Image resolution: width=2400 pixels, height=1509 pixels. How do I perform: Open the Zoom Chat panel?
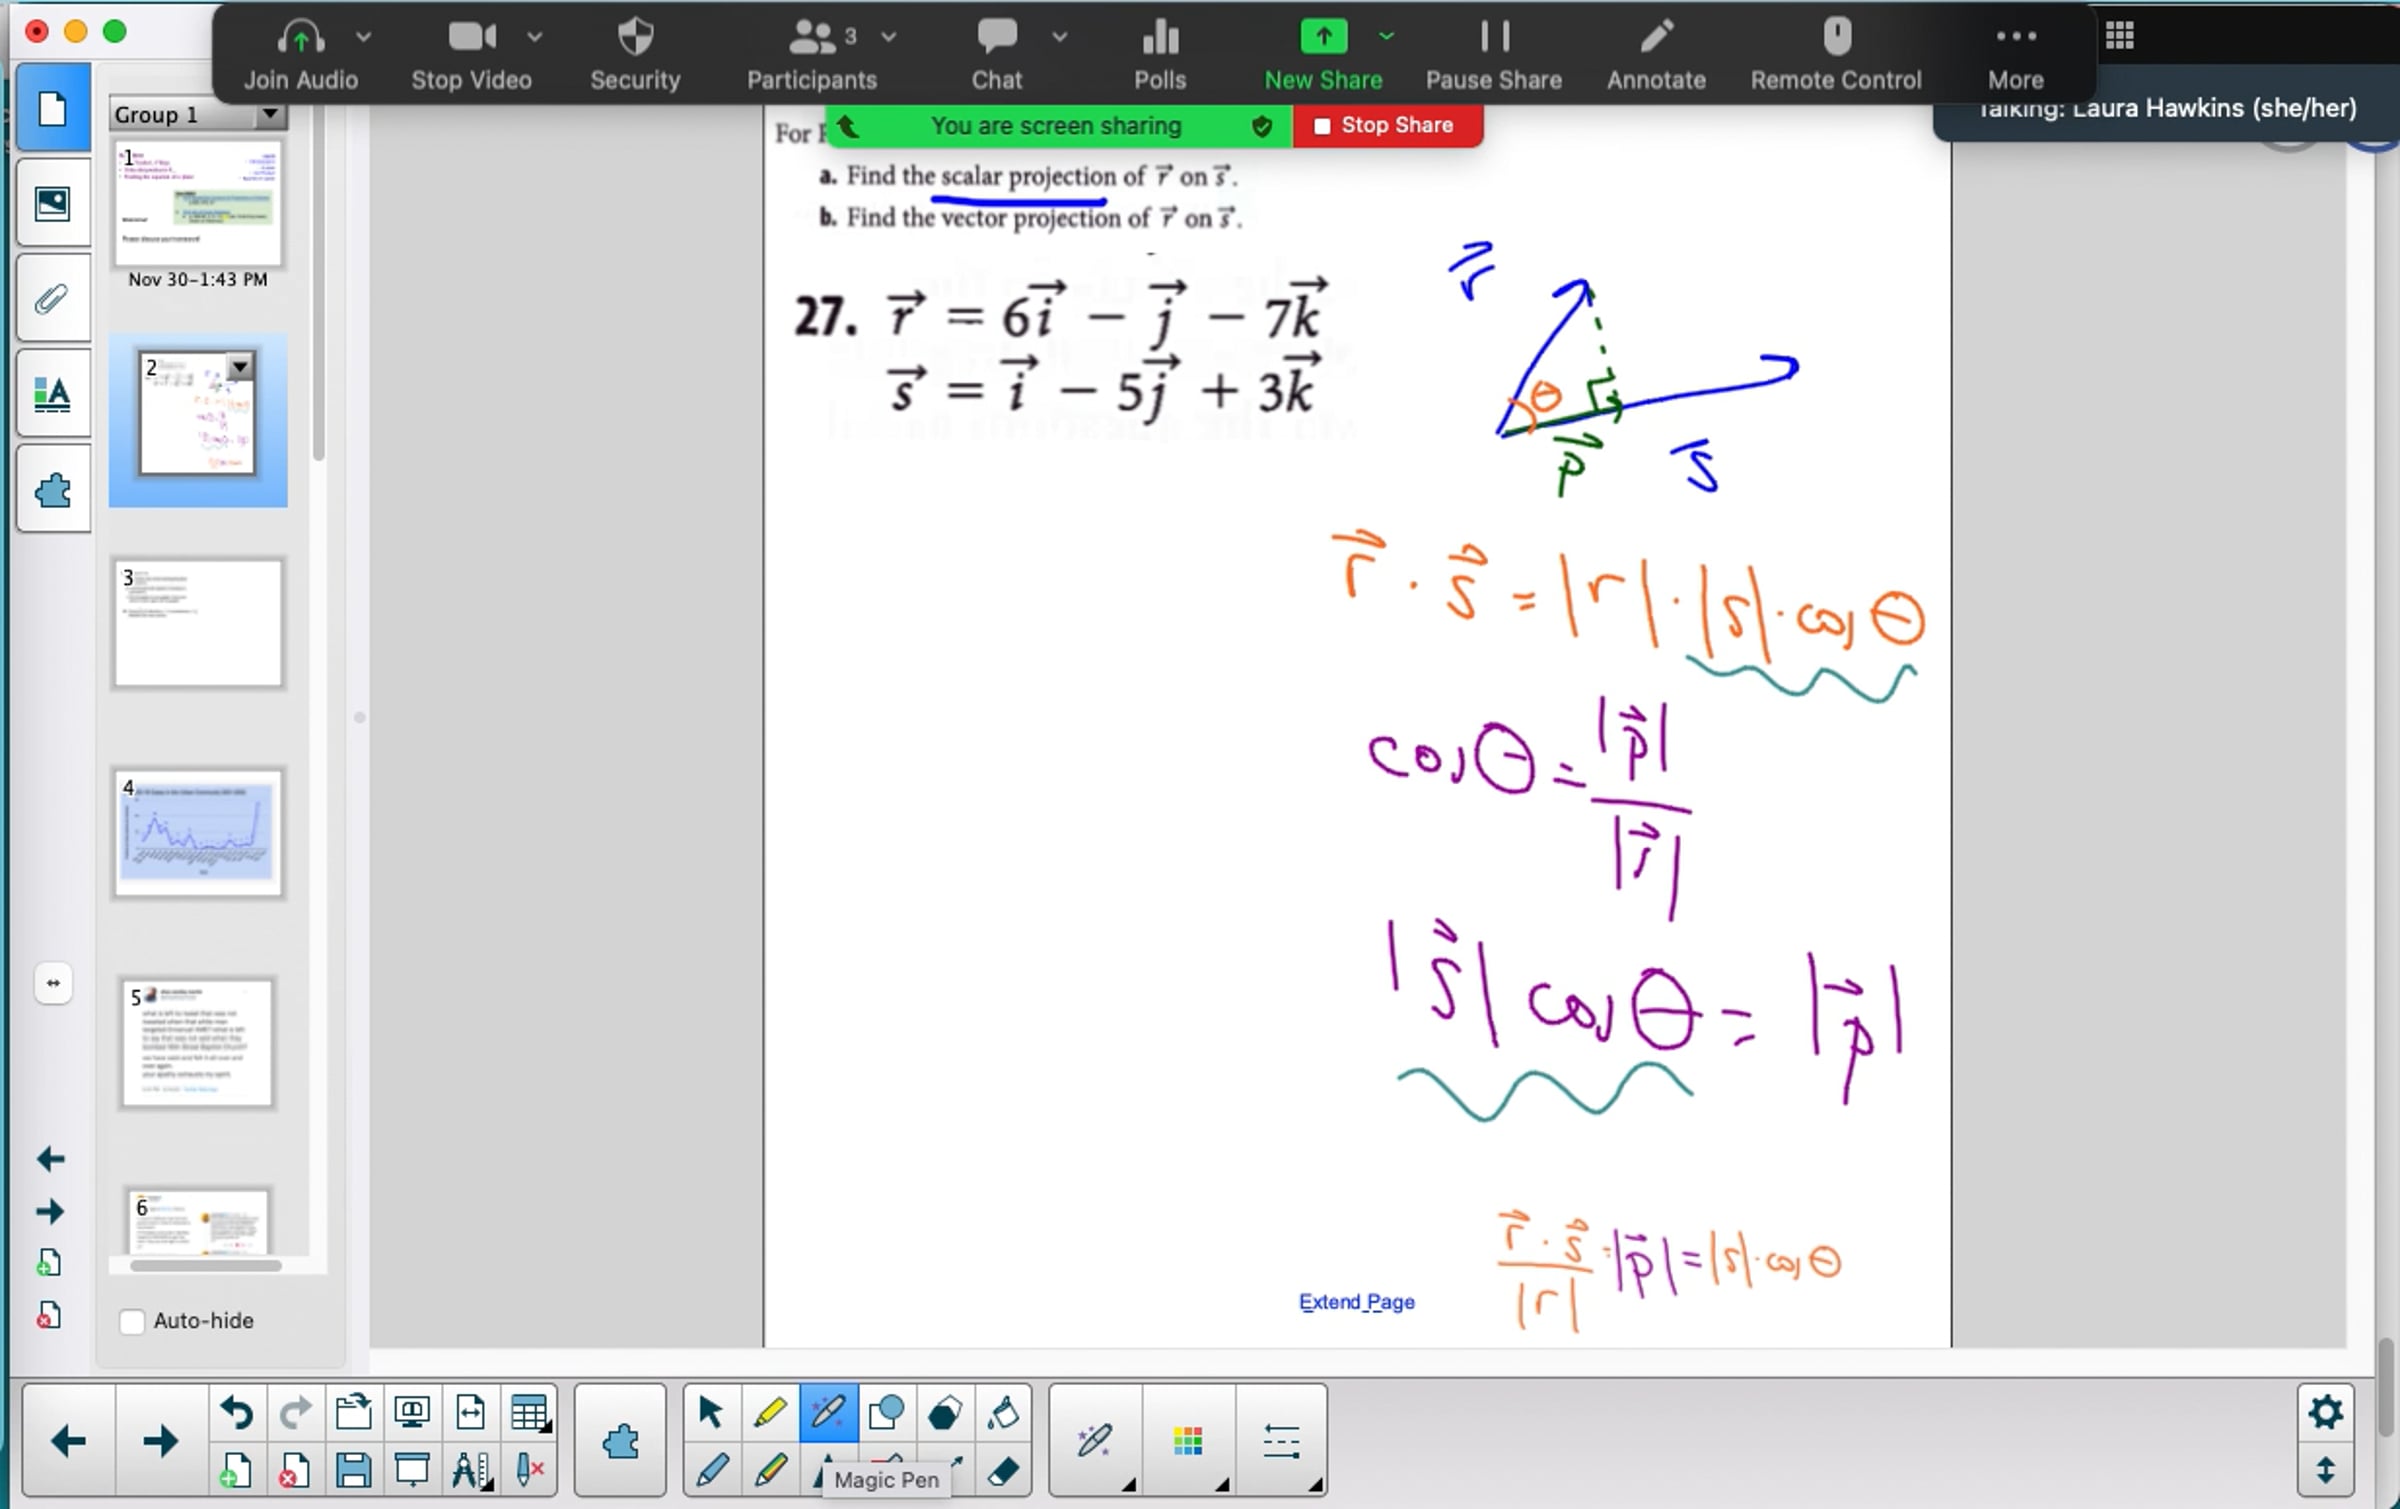point(996,55)
